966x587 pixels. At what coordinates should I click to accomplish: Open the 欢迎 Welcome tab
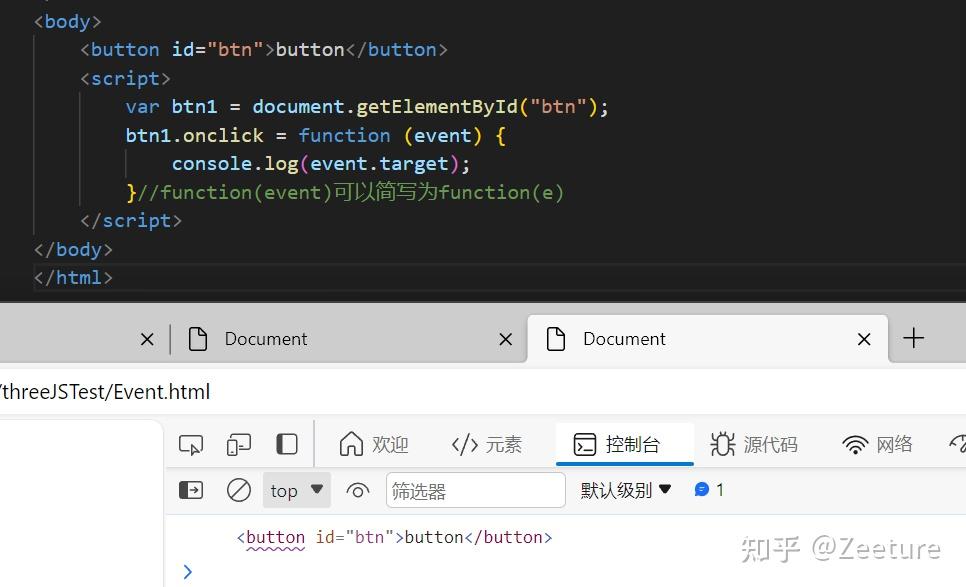[x=373, y=444]
